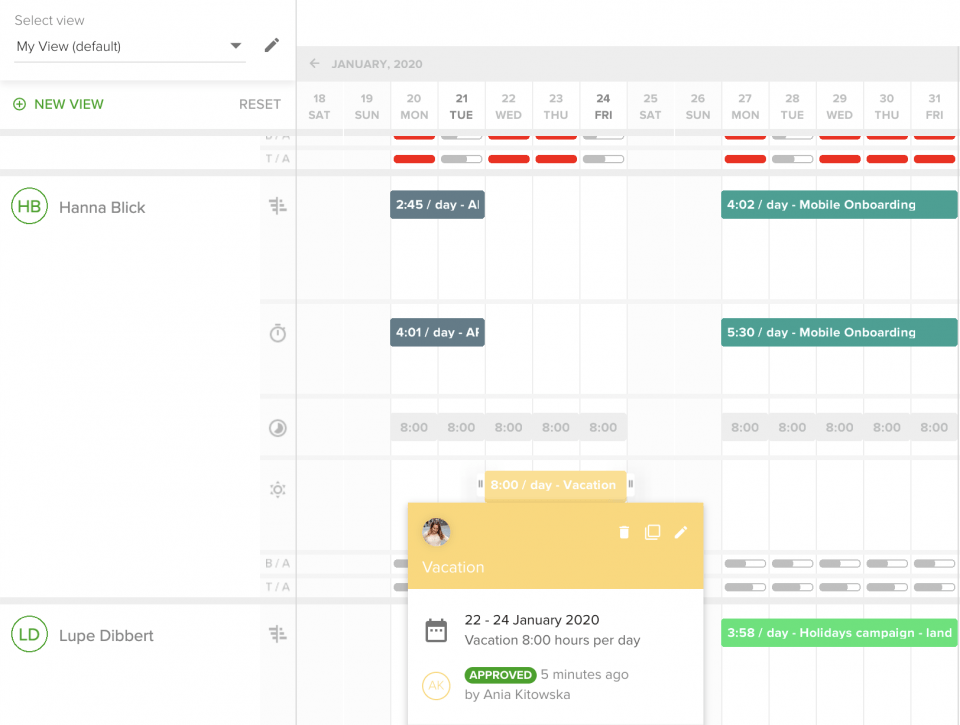Click the top T / A row label
Viewport: 960px width, 725px height.
[277, 159]
